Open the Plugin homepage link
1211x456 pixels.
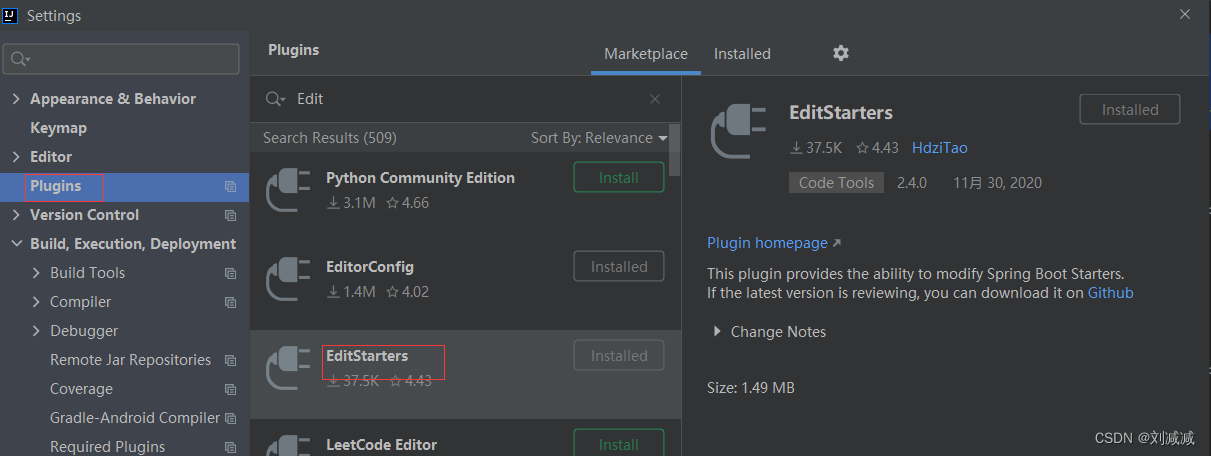[x=774, y=243]
